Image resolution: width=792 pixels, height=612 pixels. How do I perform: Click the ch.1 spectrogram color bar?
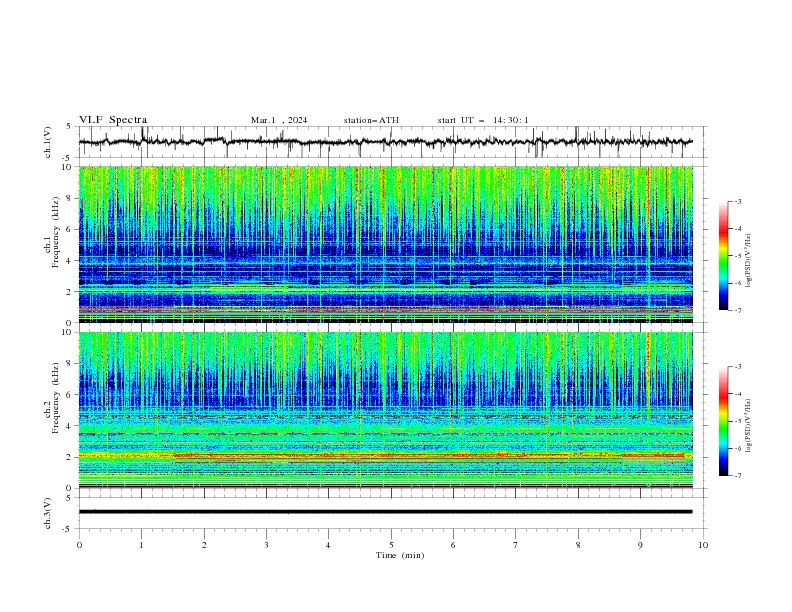pos(723,256)
